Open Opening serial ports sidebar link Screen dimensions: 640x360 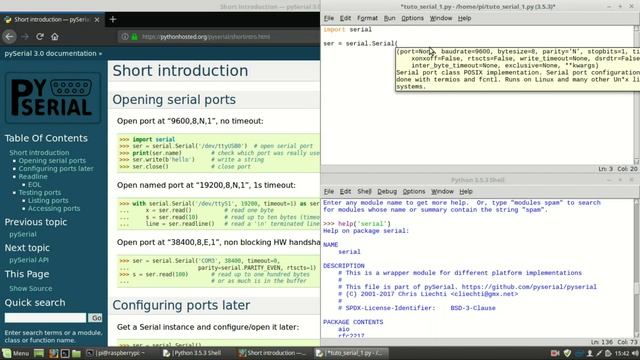pos(52,161)
